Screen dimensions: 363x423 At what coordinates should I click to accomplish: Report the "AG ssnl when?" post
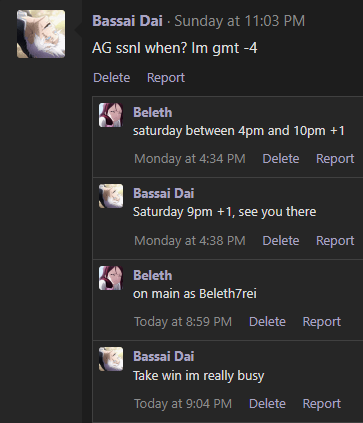[166, 78]
